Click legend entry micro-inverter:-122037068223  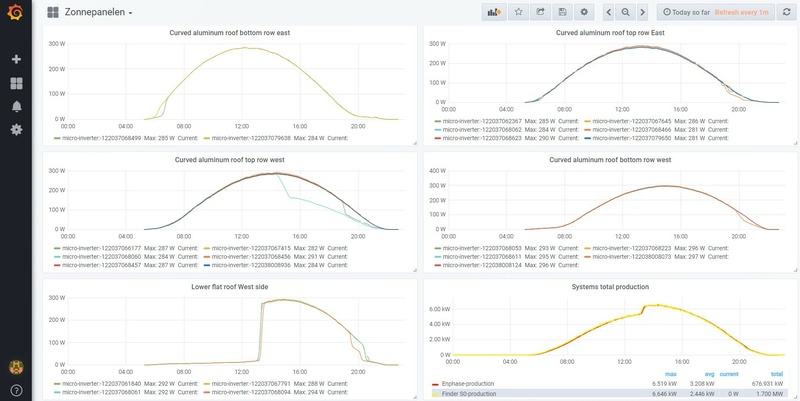(632, 248)
